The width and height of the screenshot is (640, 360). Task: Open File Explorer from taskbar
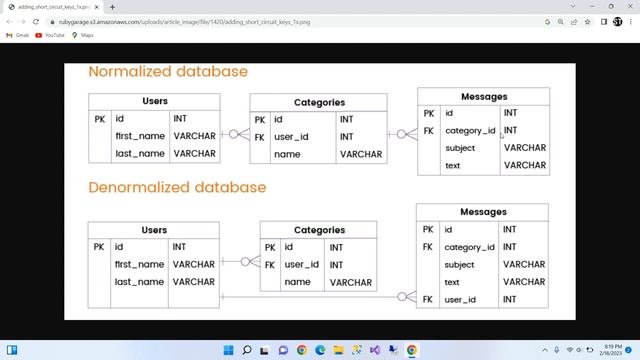(338, 350)
